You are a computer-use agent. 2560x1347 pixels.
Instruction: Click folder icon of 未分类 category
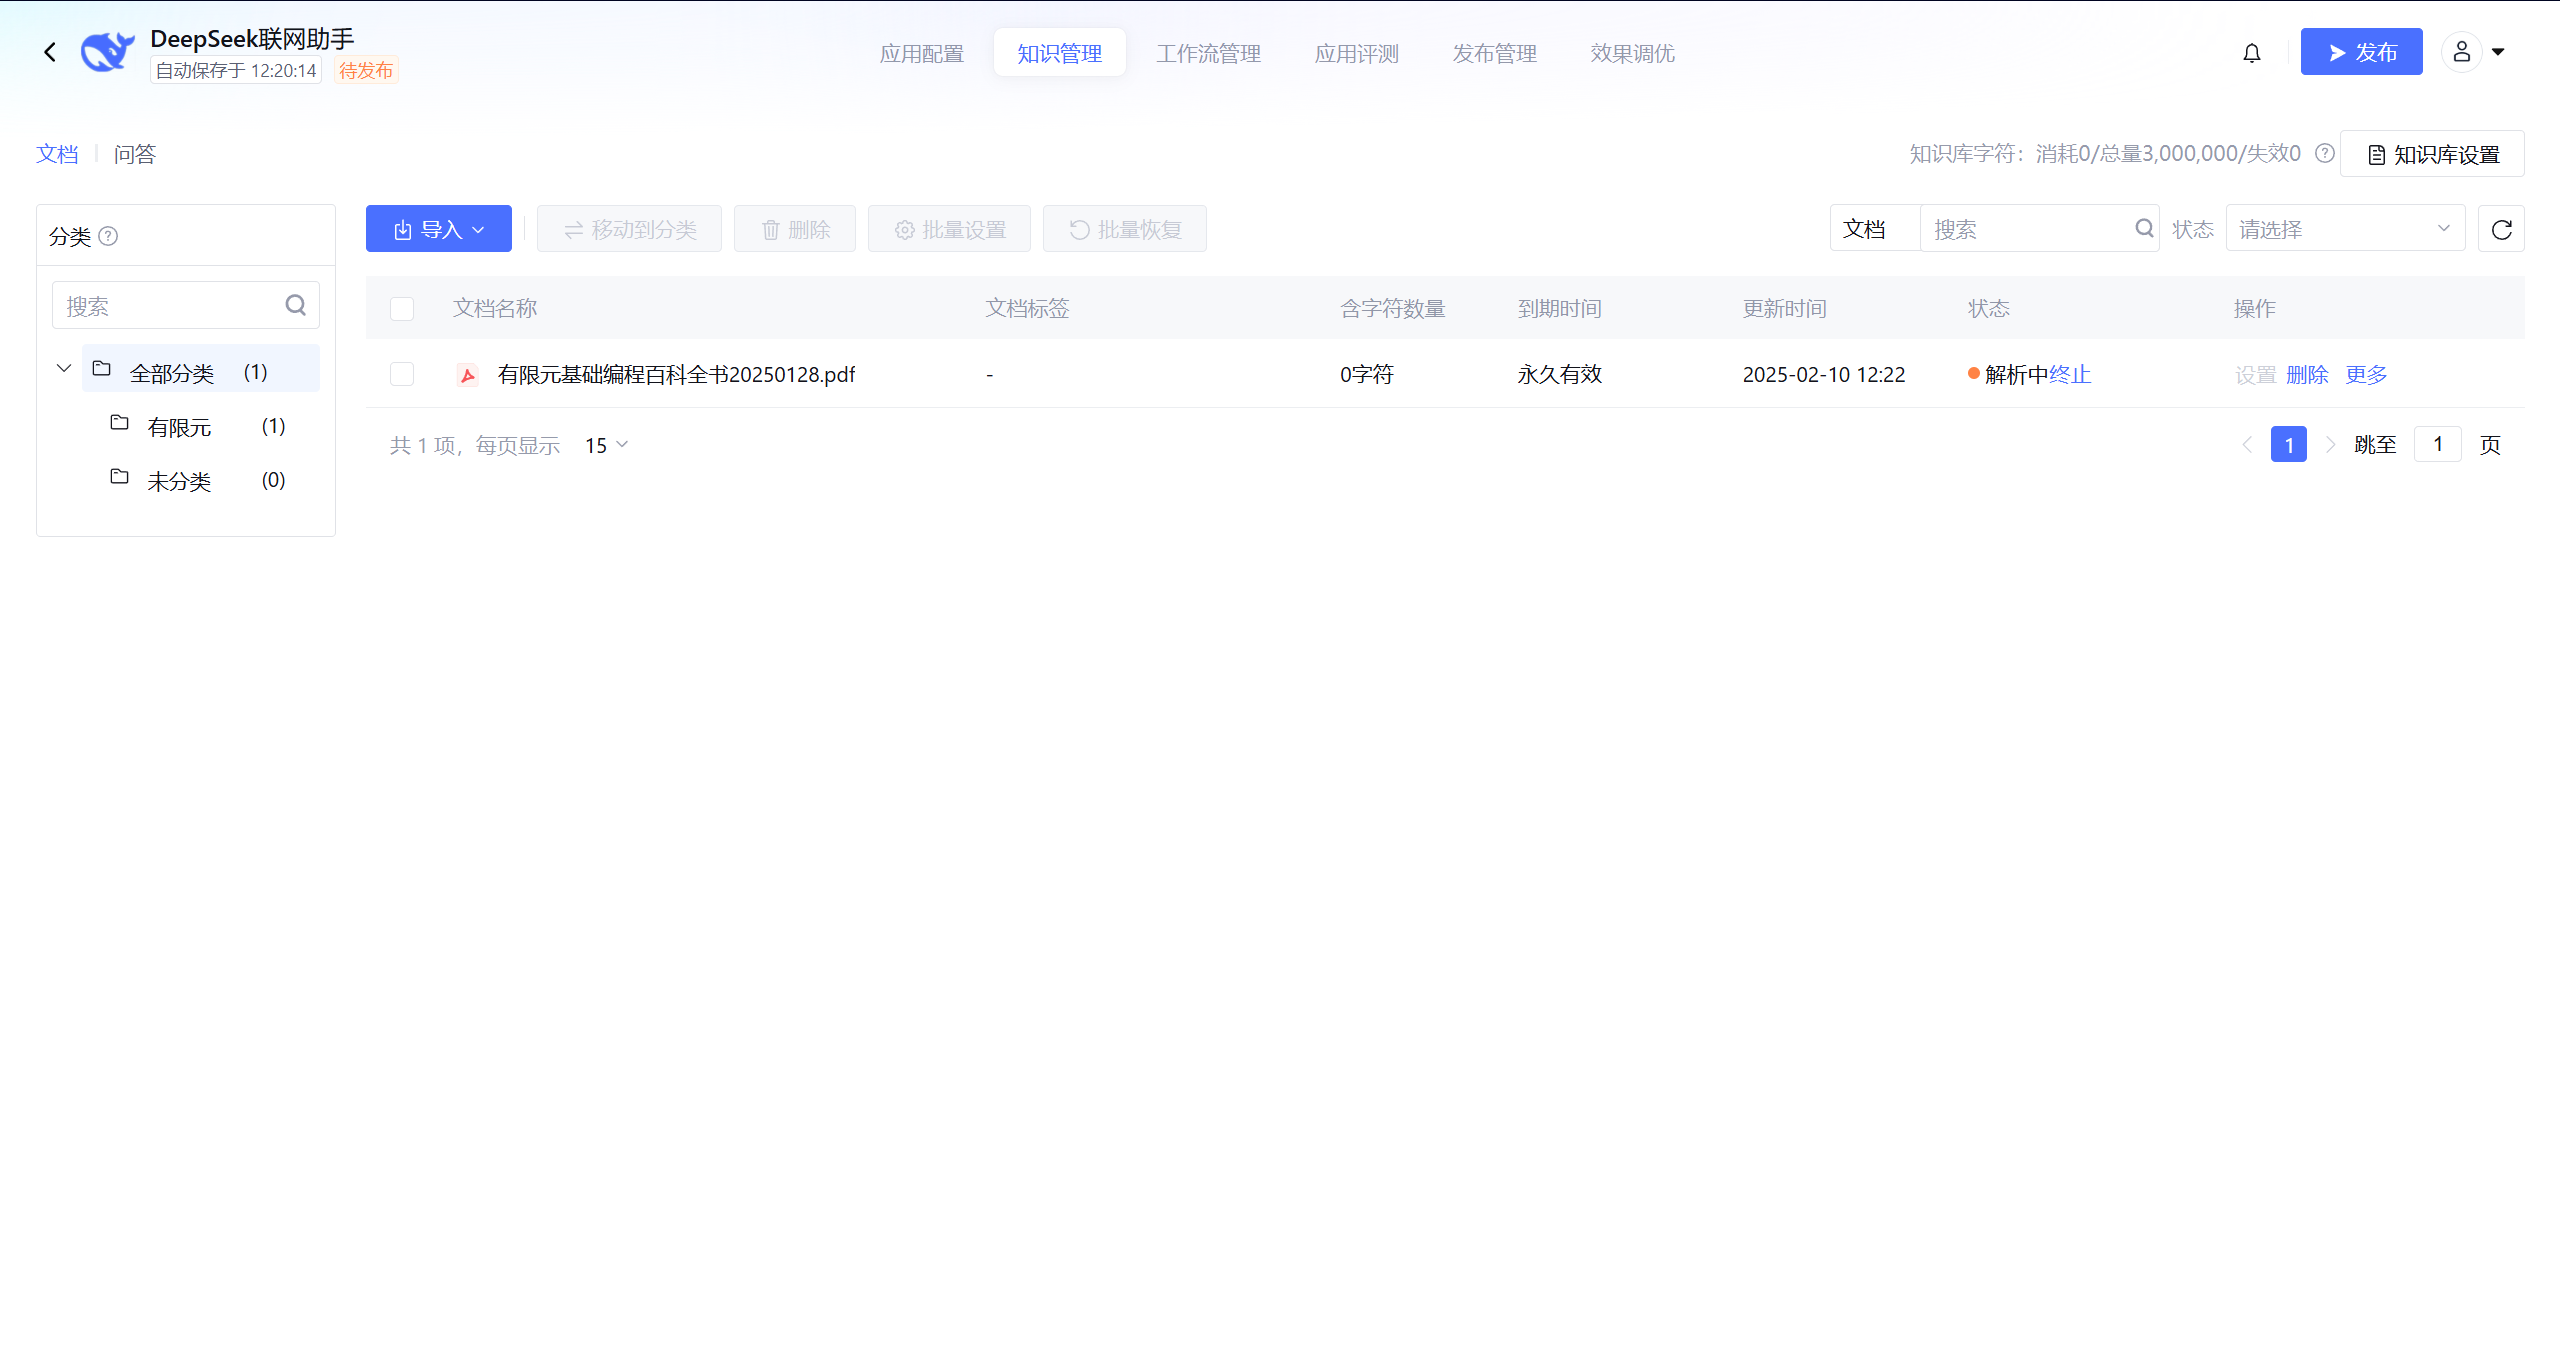119,477
